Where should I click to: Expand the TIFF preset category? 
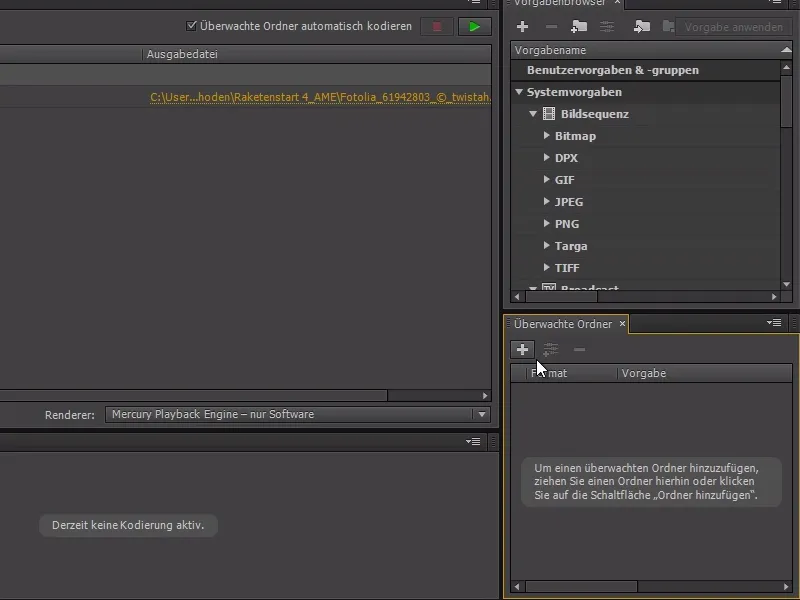tap(546, 267)
